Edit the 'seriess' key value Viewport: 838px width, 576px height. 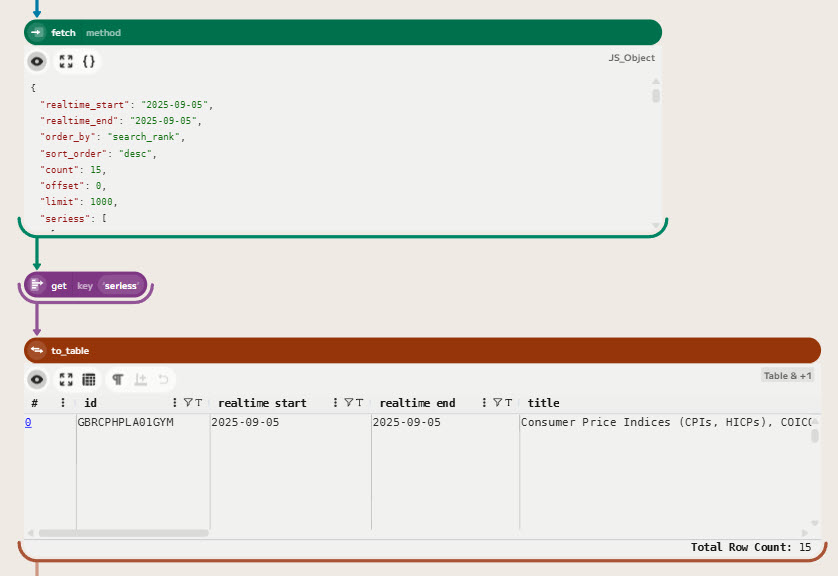click(x=120, y=286)
